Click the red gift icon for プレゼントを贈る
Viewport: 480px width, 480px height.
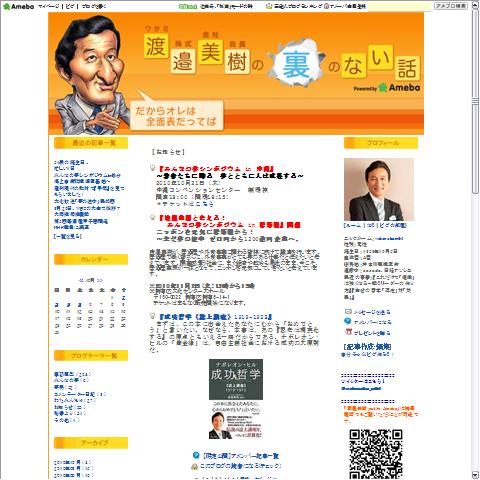click(348, 332)
